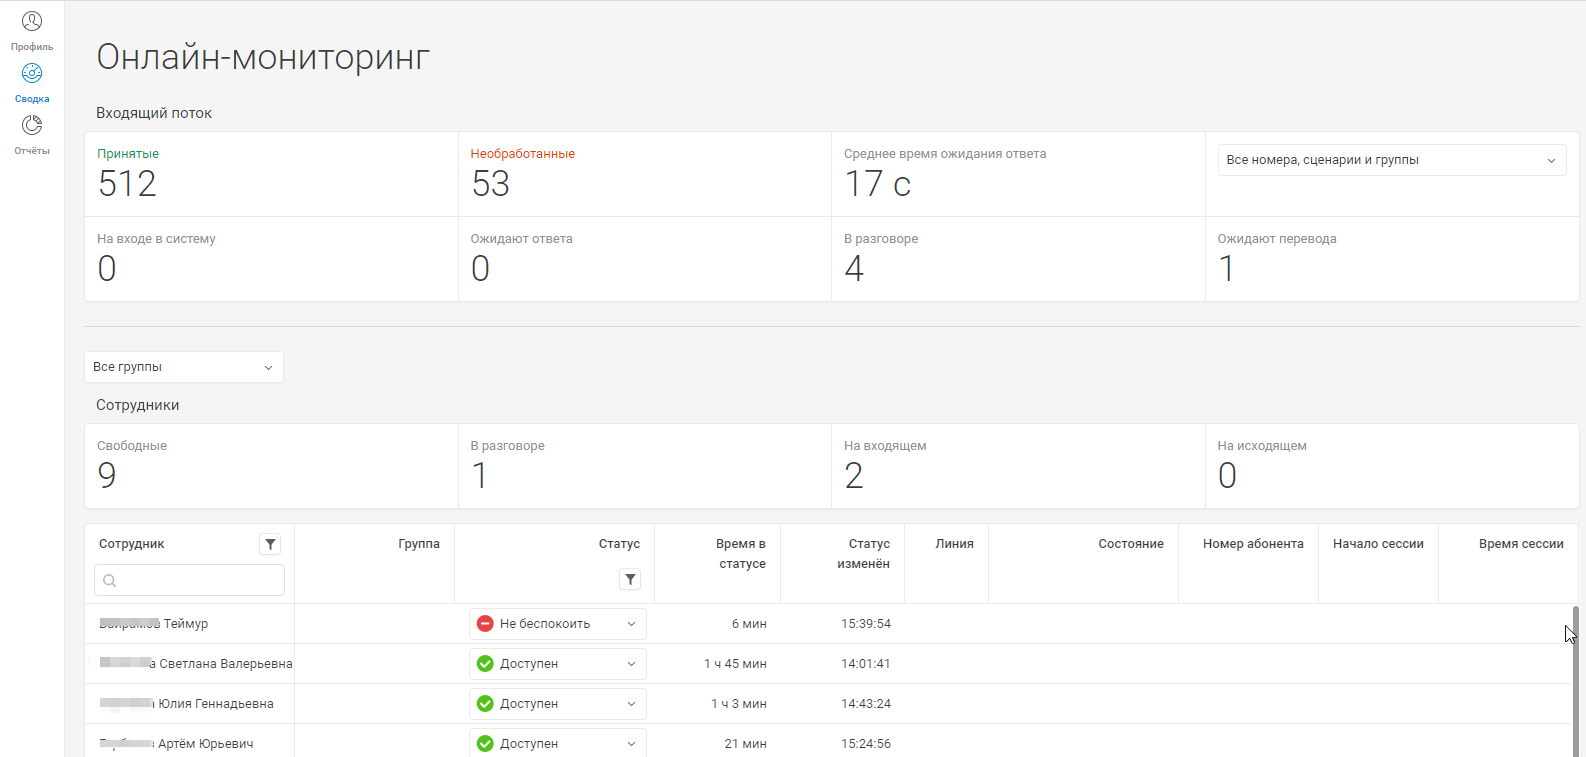The height and width of the screenshot is (757, 1586).
Task: Expand Все номера, сценарии и группы dropdown
Action: point(1391,160)
